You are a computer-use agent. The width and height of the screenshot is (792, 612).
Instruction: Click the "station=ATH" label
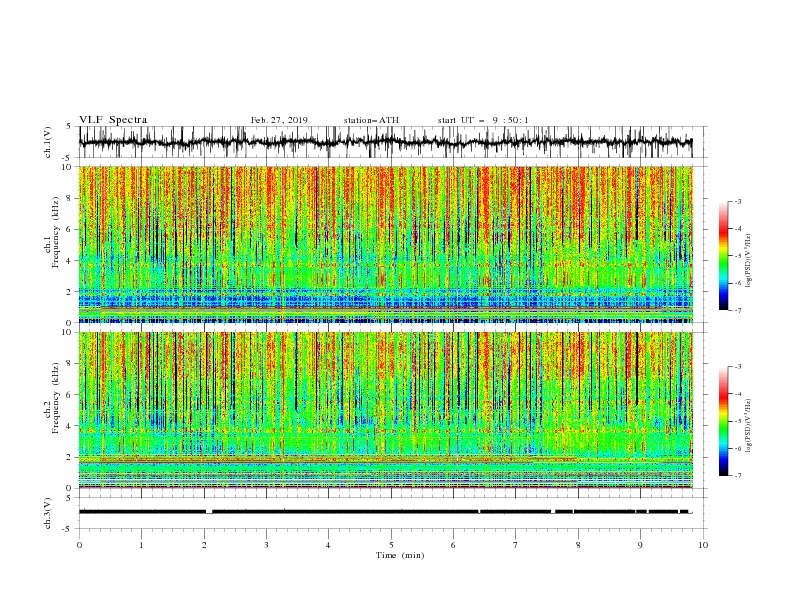[371, 120]
